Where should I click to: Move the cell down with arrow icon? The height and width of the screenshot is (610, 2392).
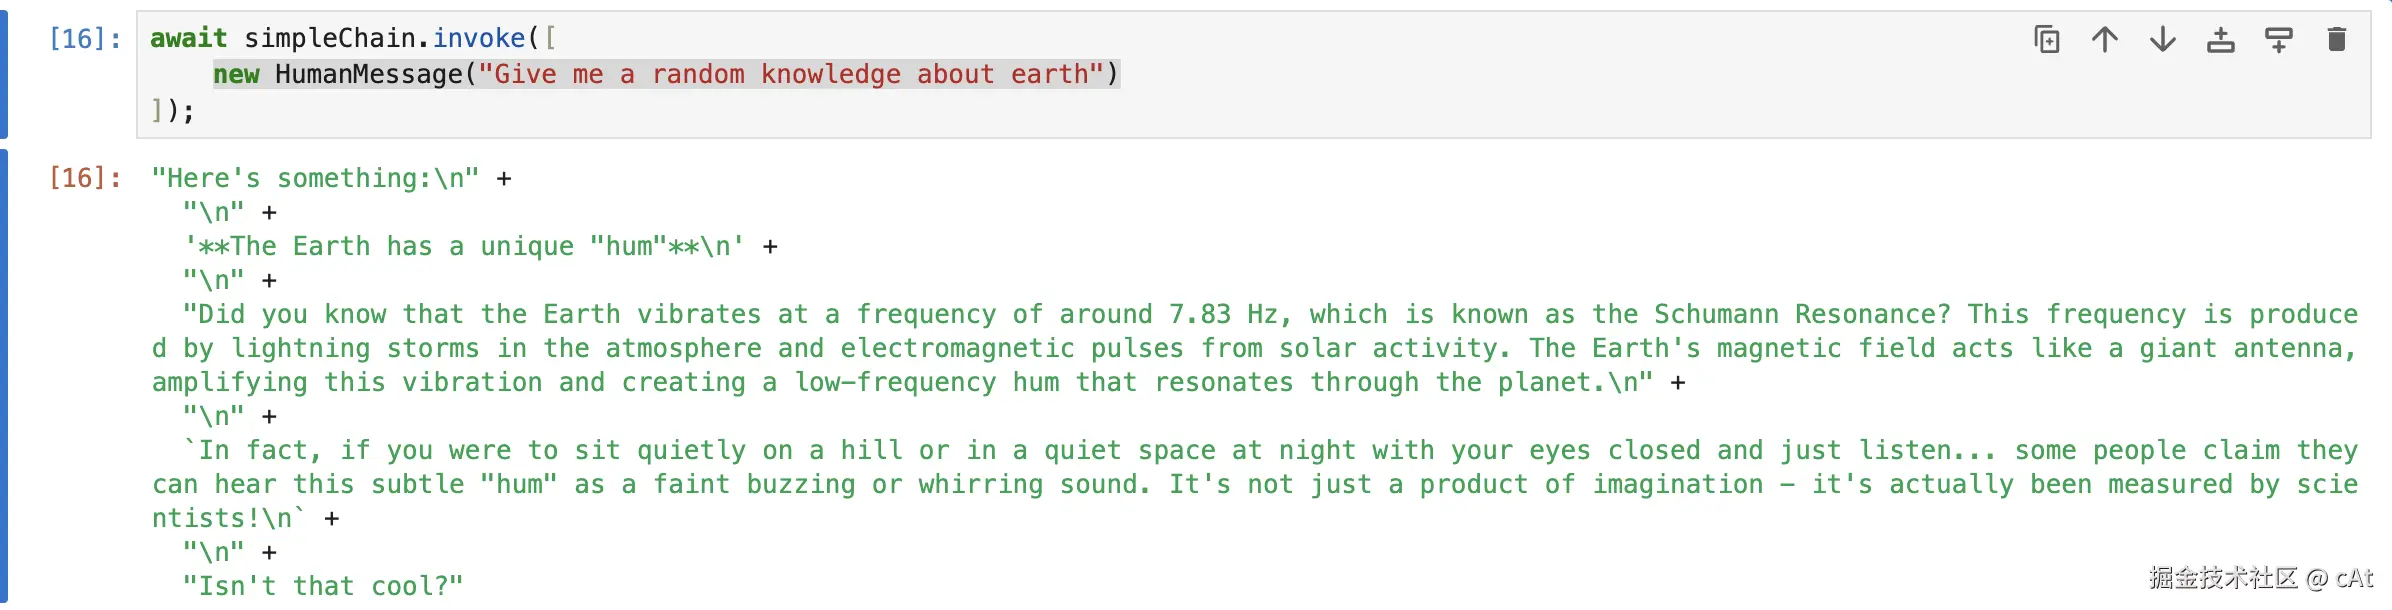2163,40
